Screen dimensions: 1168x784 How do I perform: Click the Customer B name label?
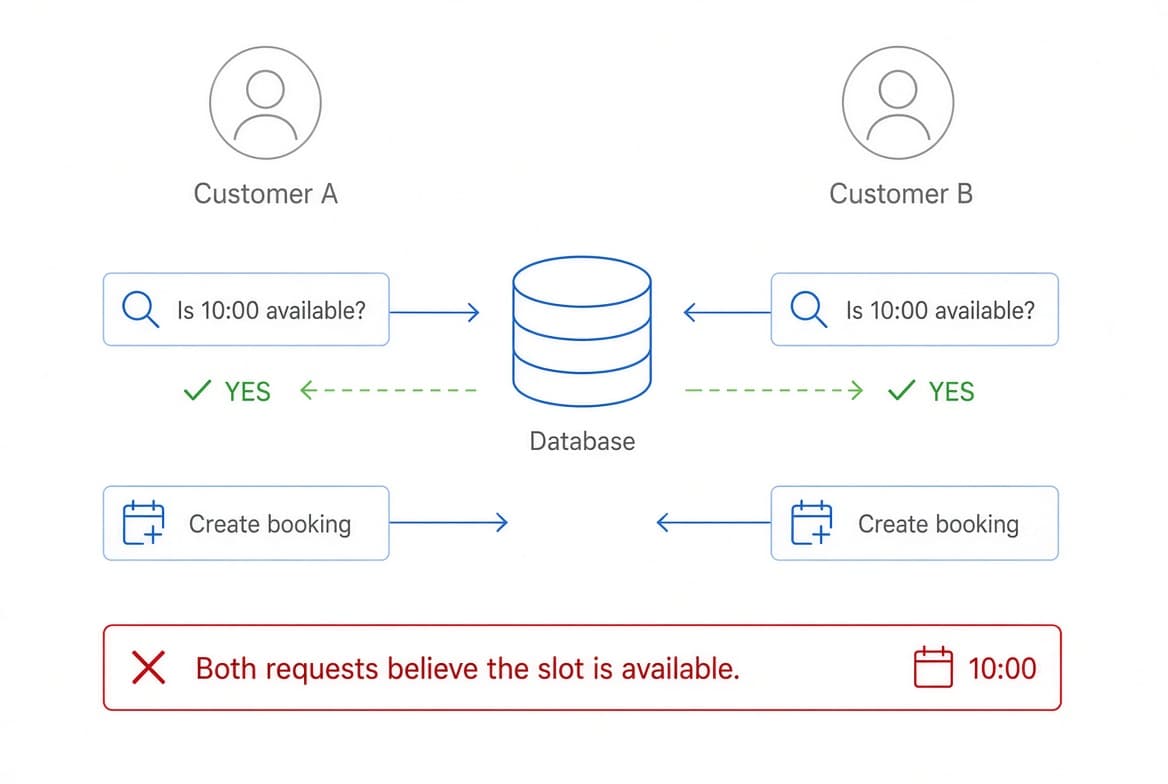pyautogui.click(x=901, y=194)
